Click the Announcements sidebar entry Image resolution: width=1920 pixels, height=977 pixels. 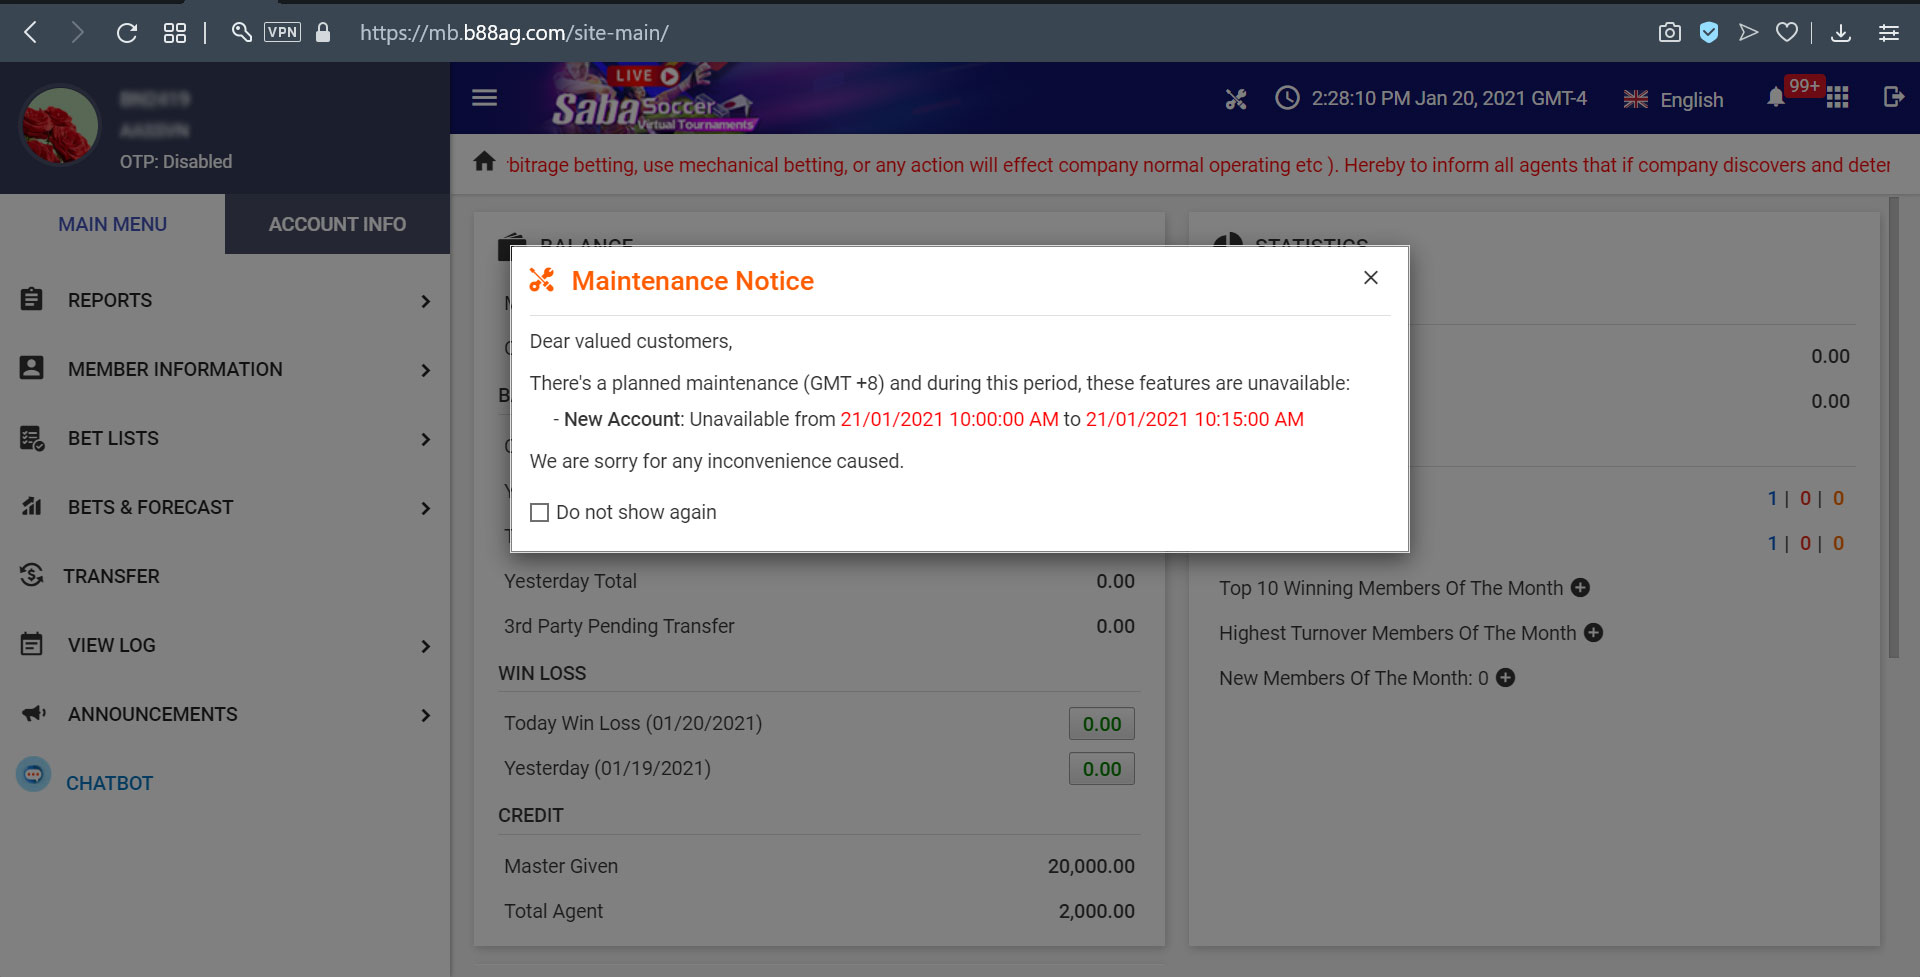click(152, 714)
